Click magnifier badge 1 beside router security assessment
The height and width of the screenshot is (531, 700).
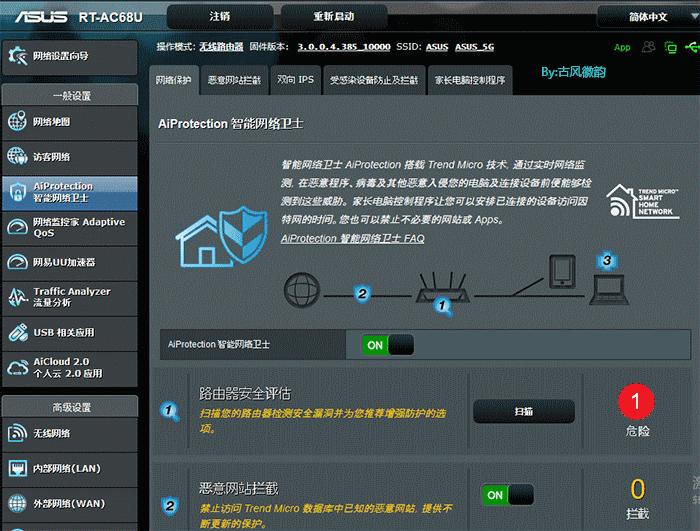click(x=170, y=411)
